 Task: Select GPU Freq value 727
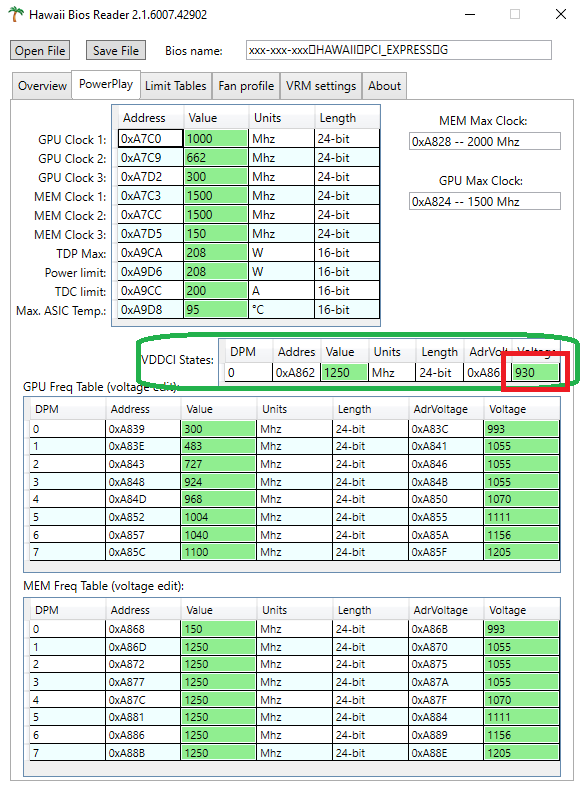coord(218,464)
